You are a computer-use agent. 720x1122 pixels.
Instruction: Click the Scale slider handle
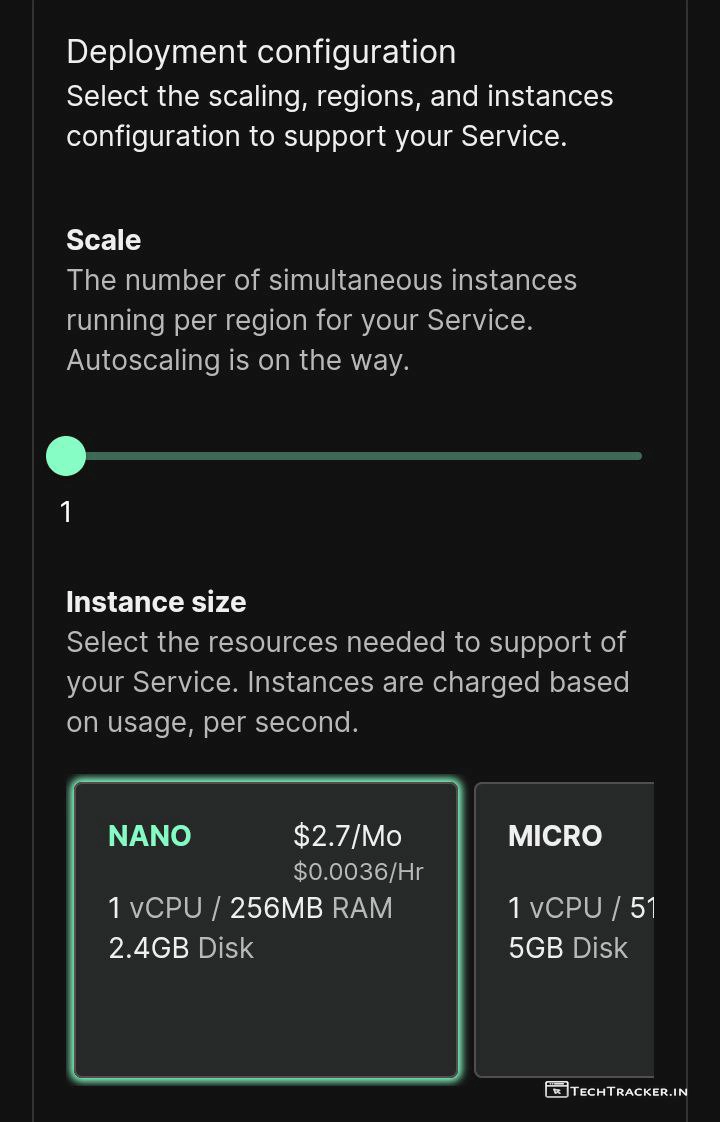tap(66, 456)
